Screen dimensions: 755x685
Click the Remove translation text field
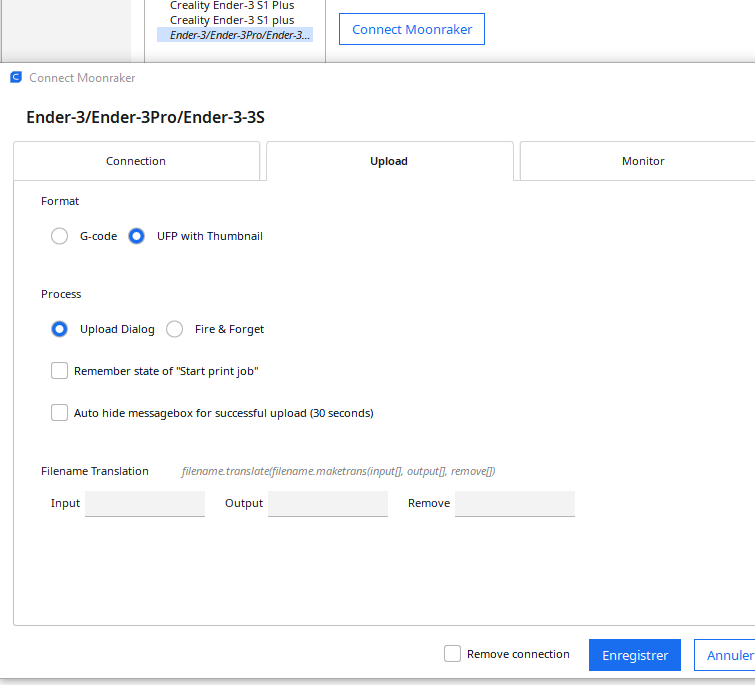[x=514, y=504]
